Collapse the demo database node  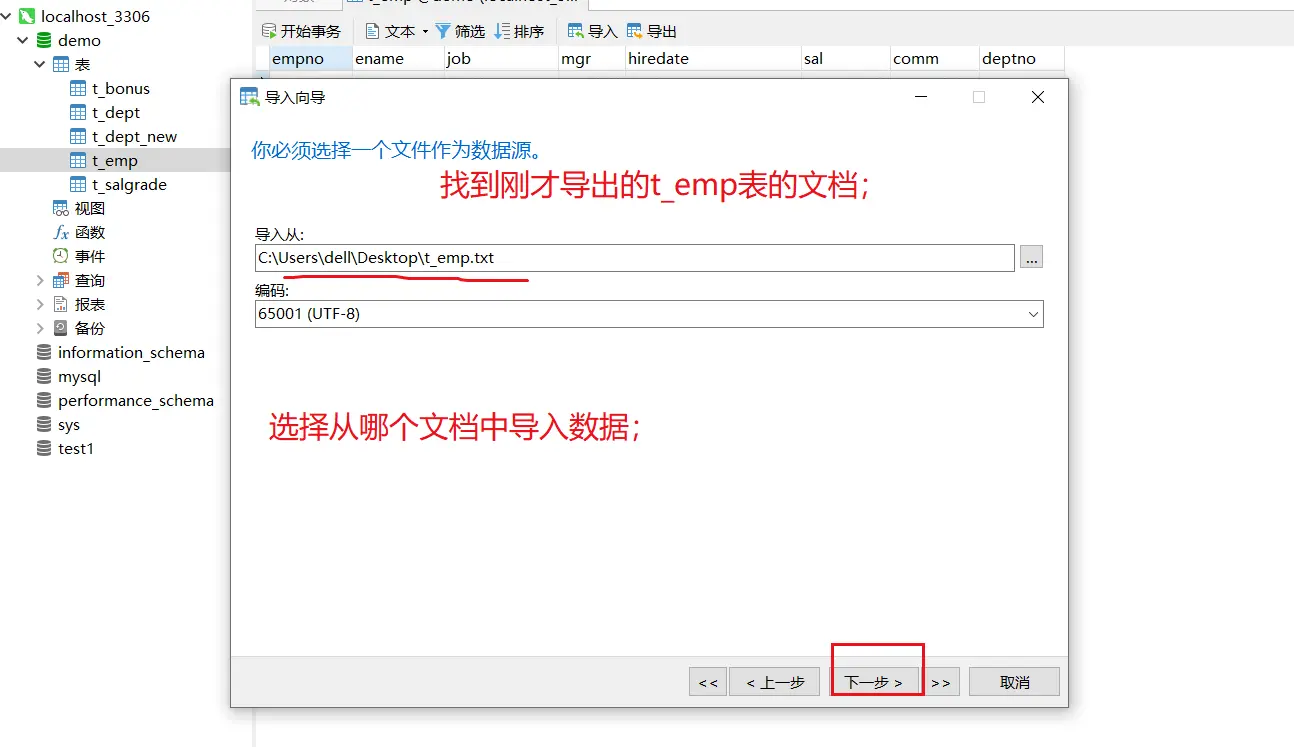23,41
